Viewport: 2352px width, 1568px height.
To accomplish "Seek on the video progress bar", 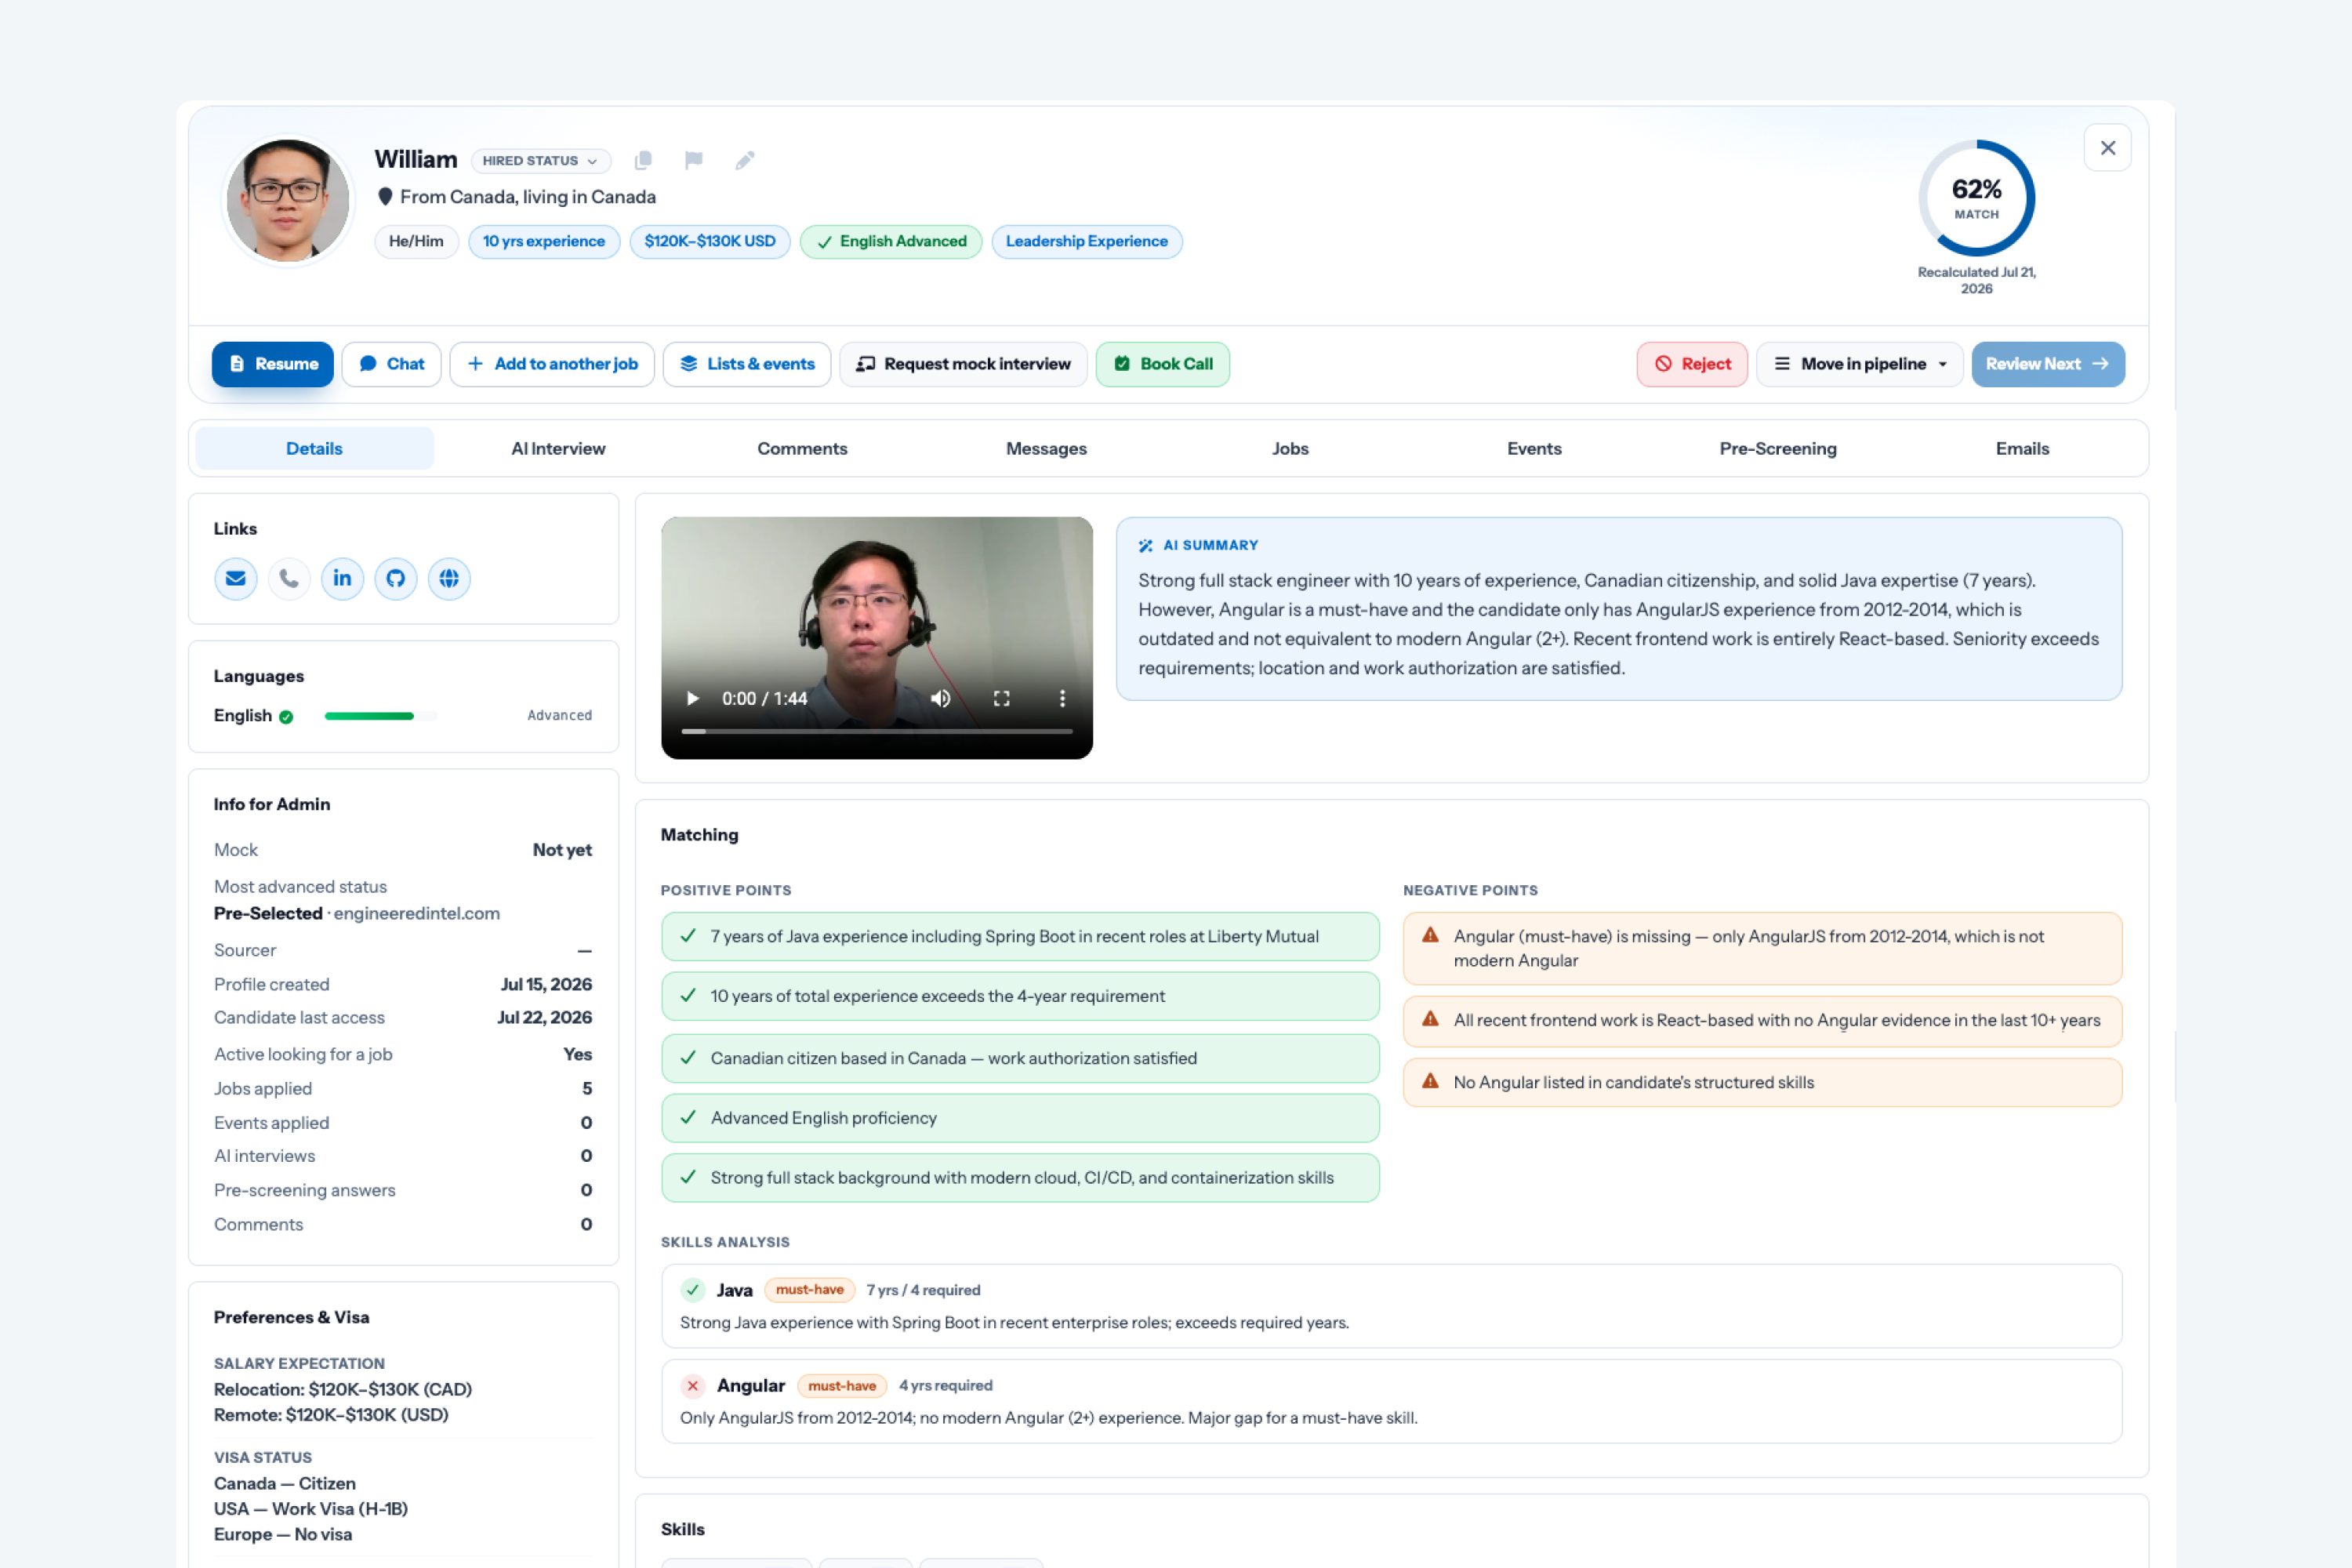I will click(877, 731).
